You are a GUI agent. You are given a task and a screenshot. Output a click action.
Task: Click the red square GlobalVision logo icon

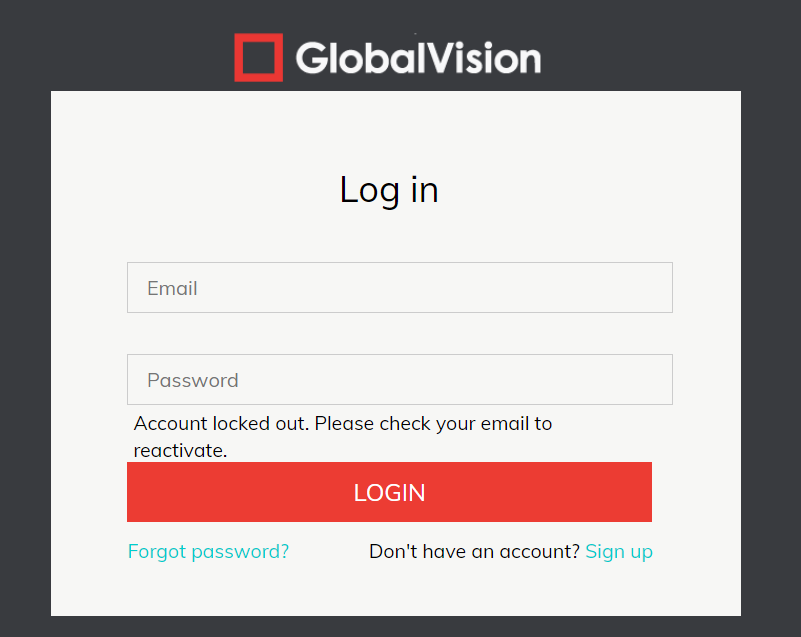258,57
